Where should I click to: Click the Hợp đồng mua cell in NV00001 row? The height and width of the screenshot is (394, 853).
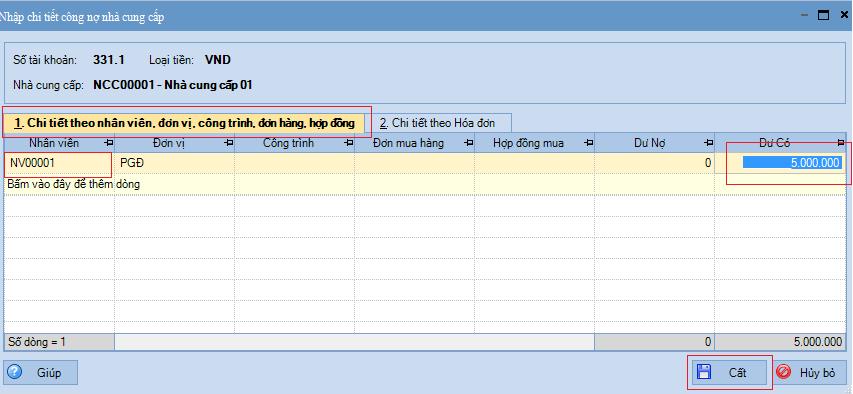coord(534,163)
